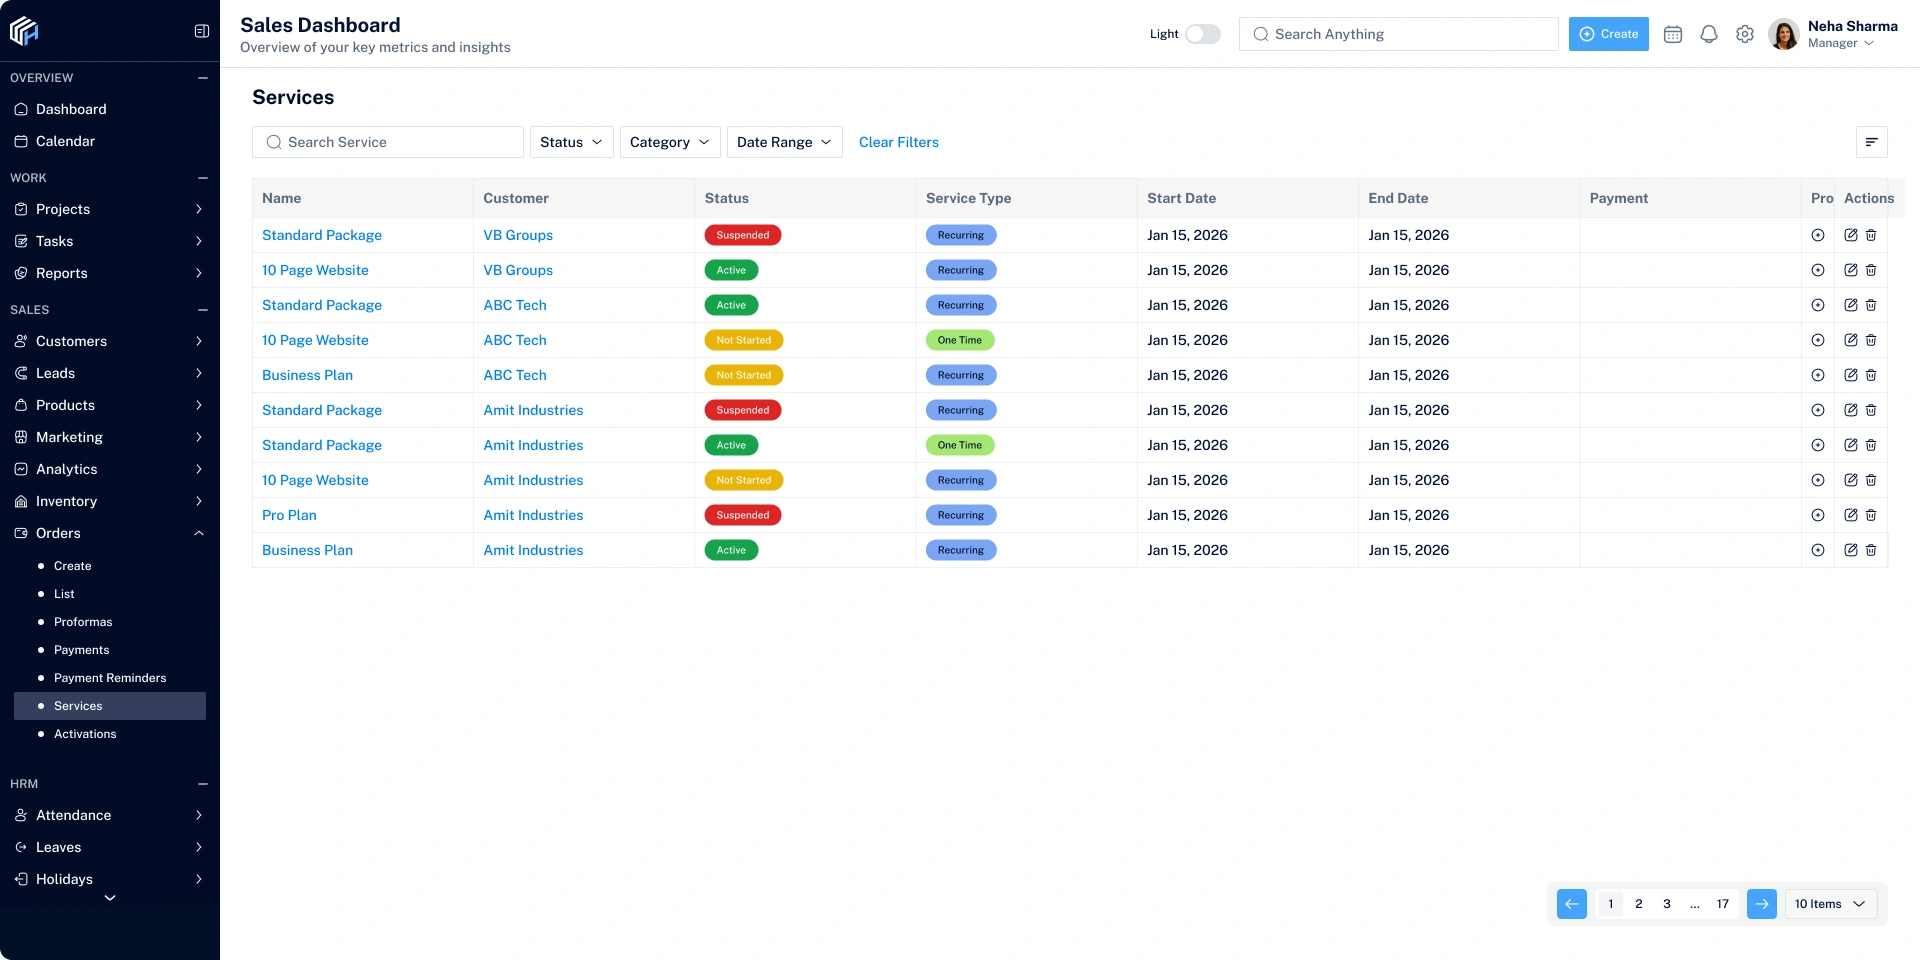Click plus circle icon for first Standard Package row
The height and width of the screenshot is (960, 1920).
click(1818, 235)
